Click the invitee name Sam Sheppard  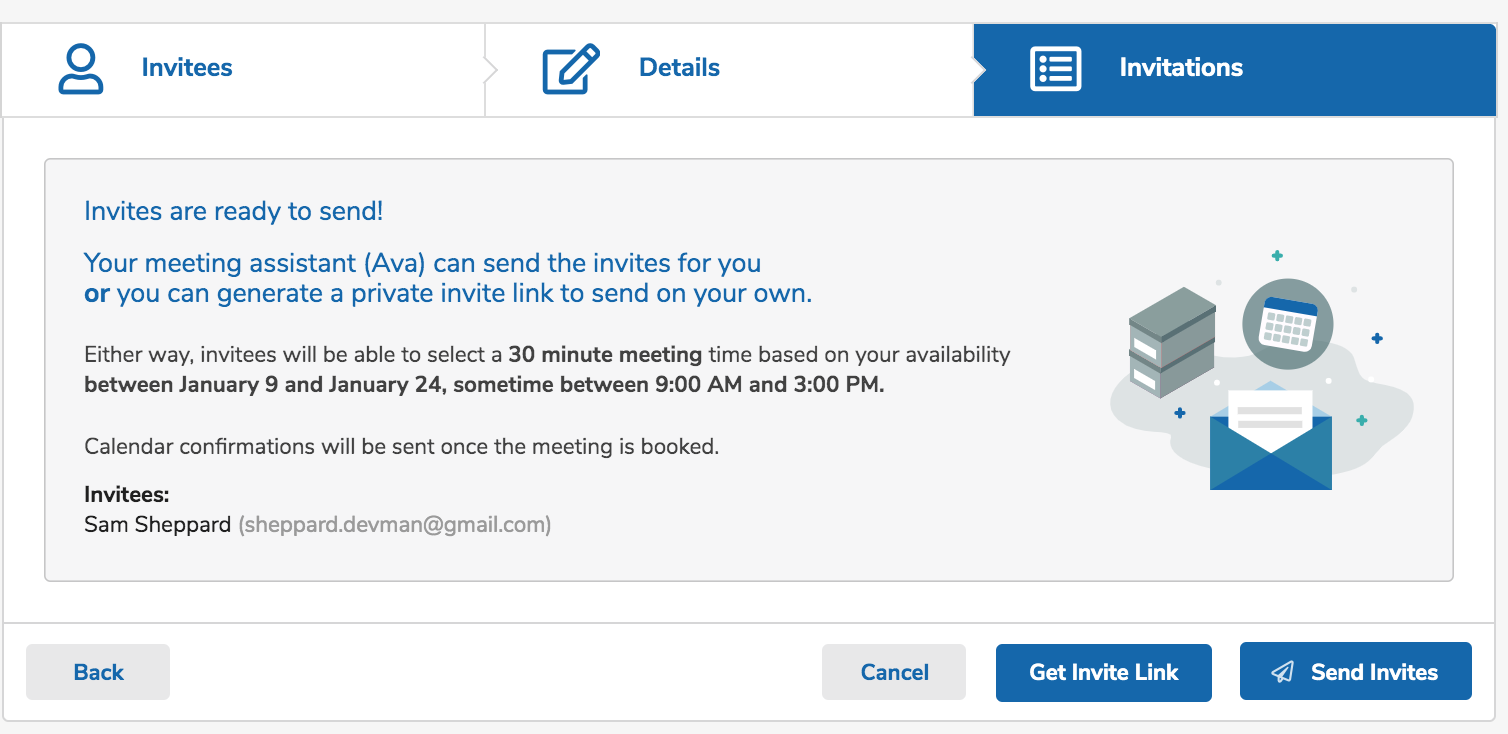[157, 524]
